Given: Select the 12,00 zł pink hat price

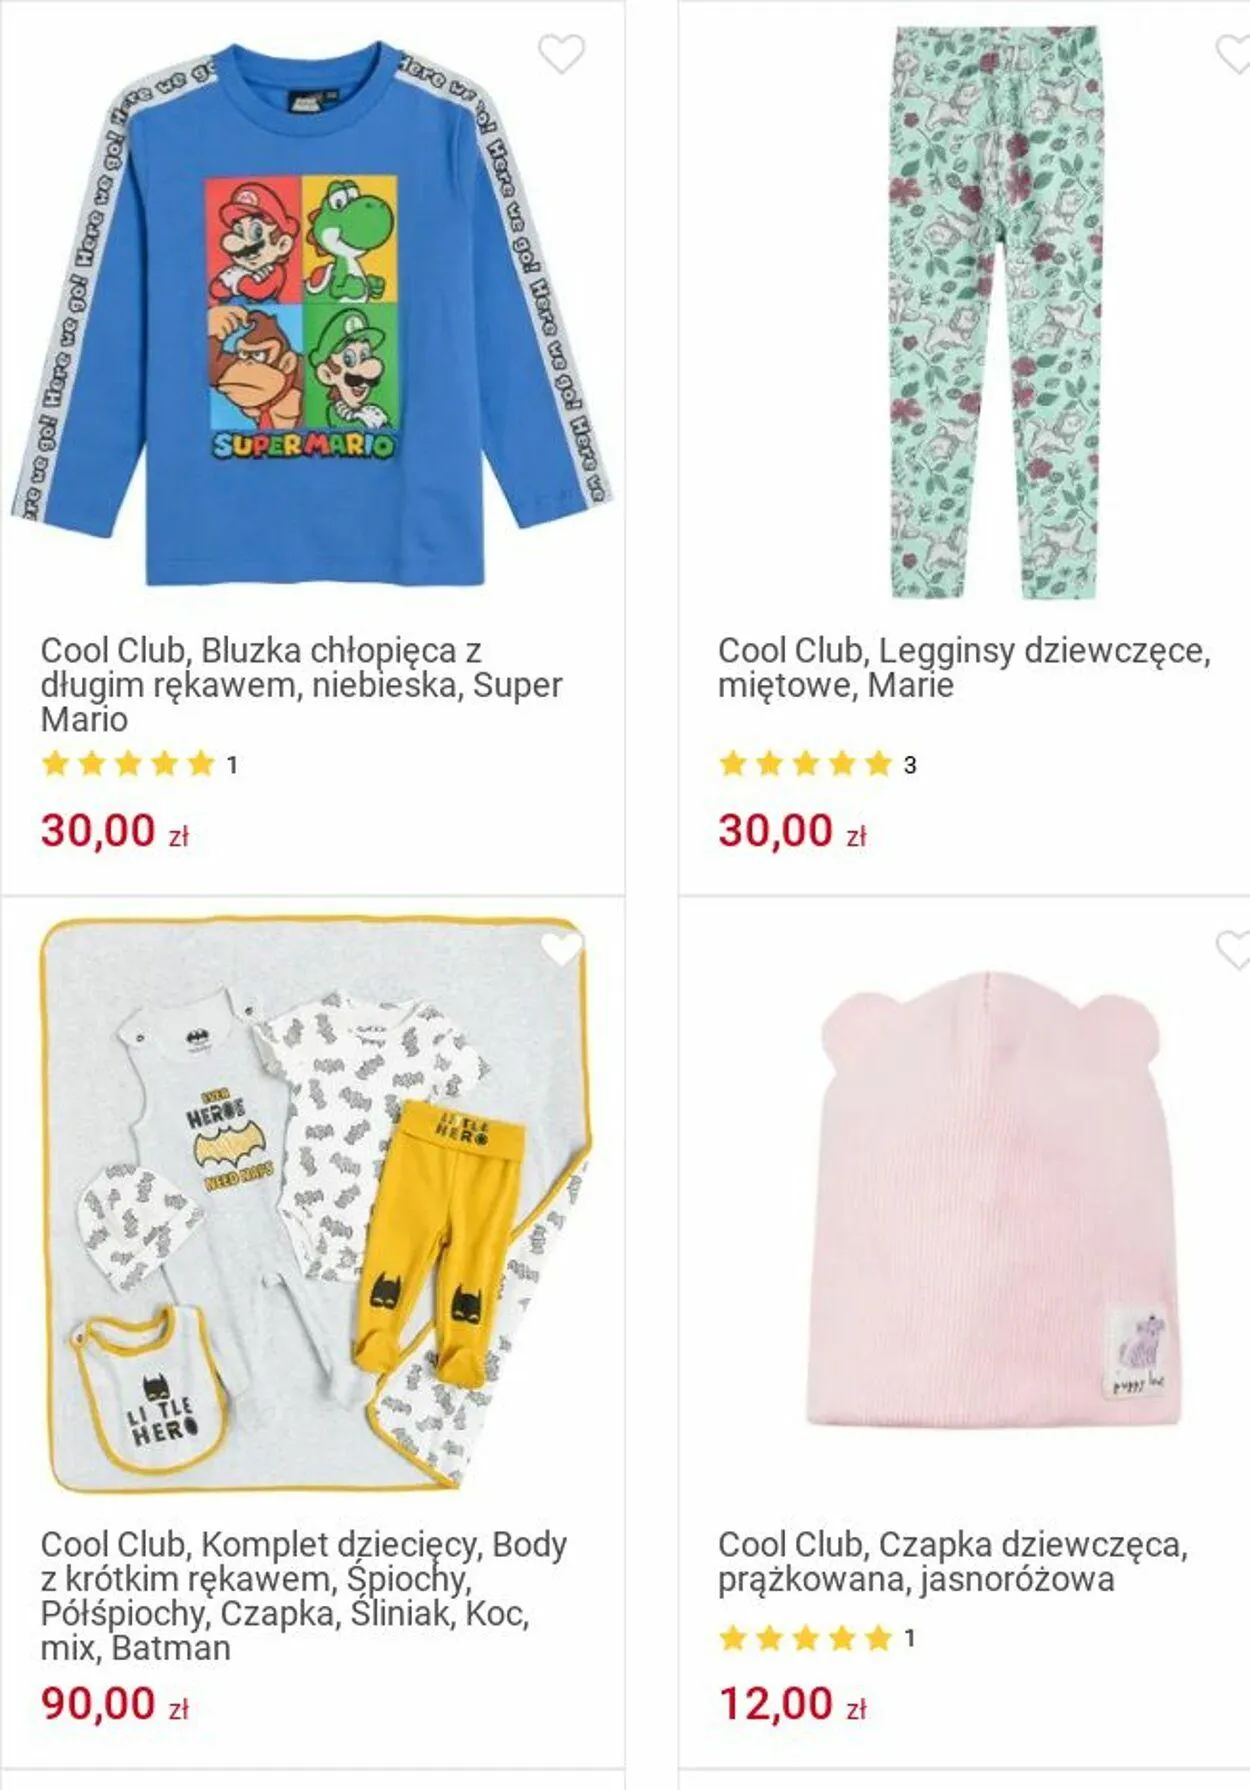Looking at the screenshot, I should pyautogui.click(x=792, y=1704).
